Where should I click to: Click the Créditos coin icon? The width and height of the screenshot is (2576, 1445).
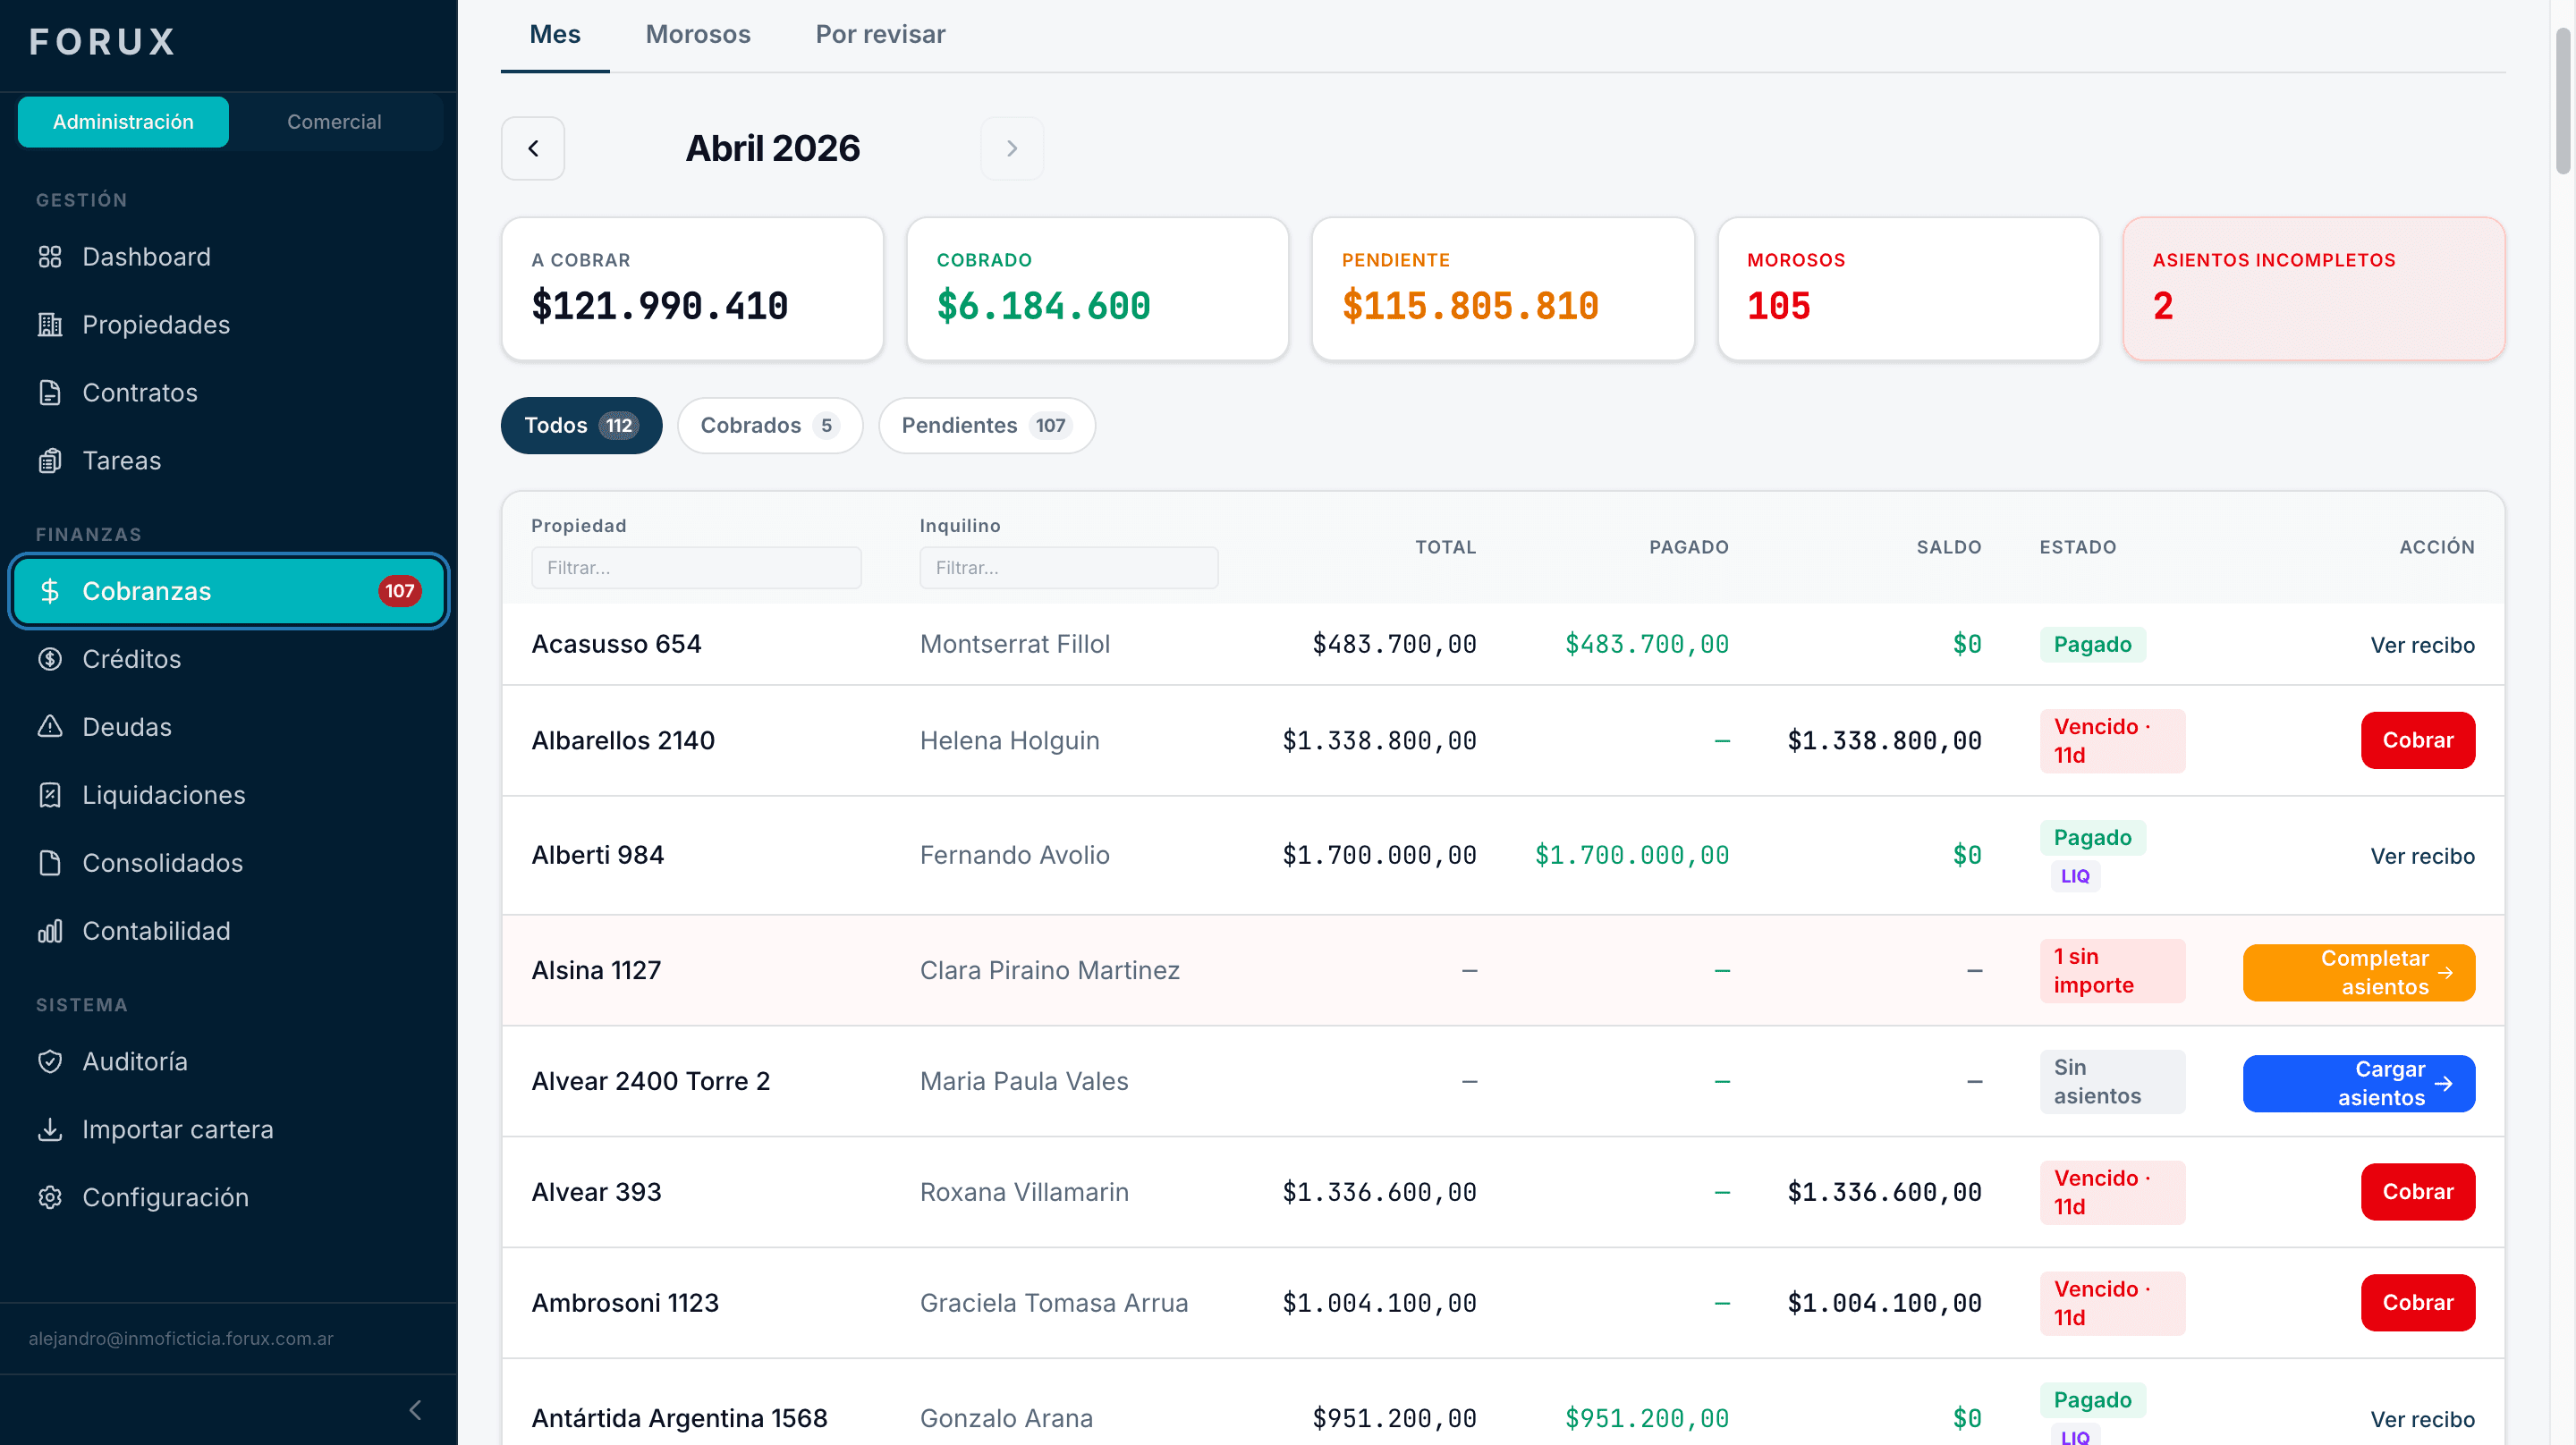(x=50, y=659)
